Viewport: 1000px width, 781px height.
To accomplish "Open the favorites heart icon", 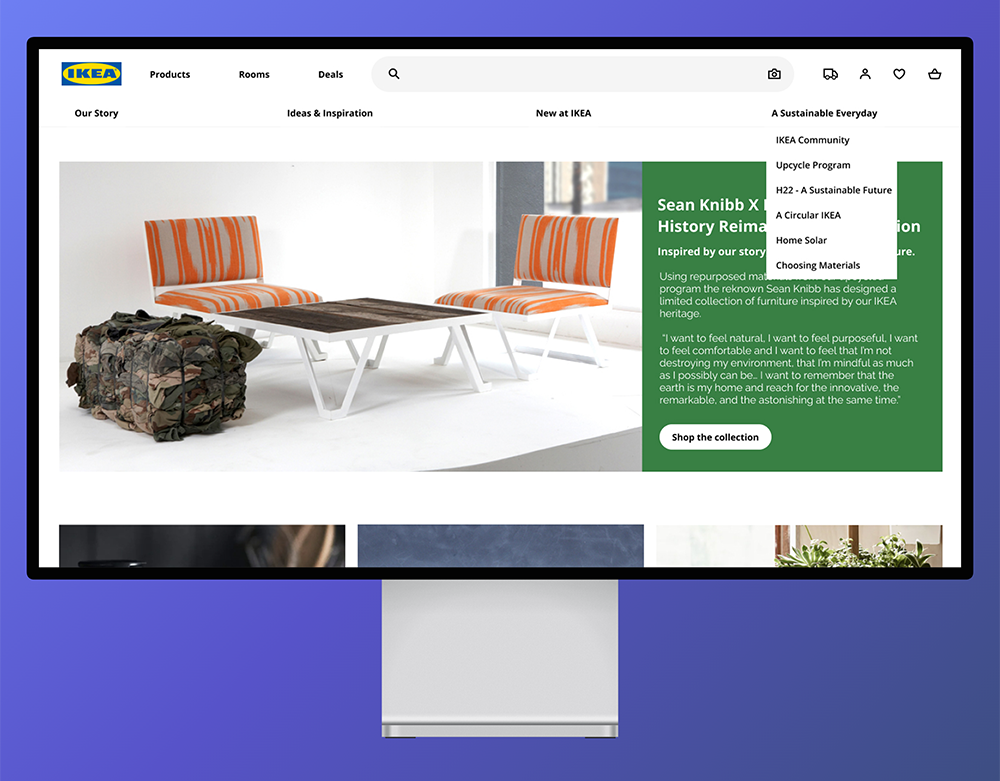I will coord(899,74).
